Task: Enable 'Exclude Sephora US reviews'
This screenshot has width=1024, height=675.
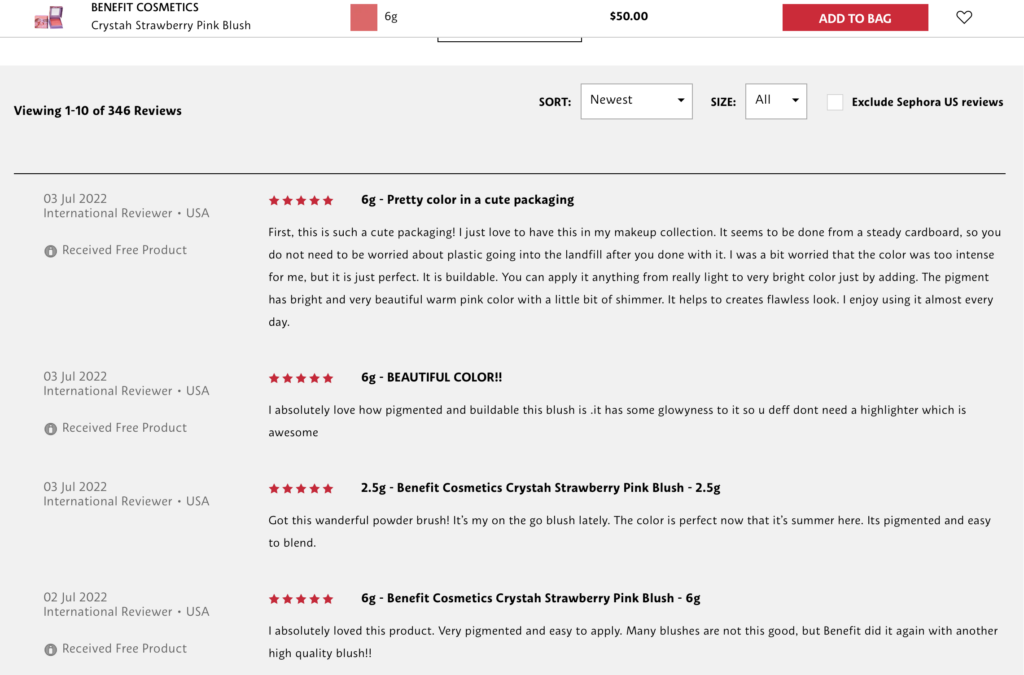Action: (835, 101)
